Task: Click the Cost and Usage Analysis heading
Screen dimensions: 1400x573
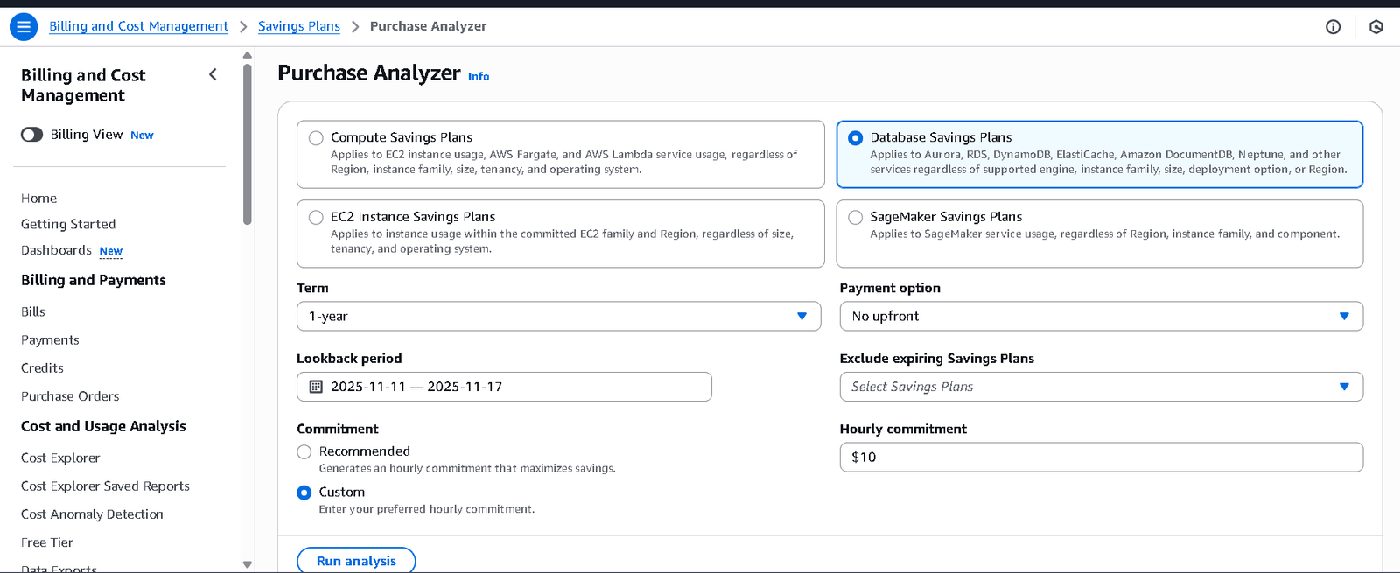Action: coord(104,426)
